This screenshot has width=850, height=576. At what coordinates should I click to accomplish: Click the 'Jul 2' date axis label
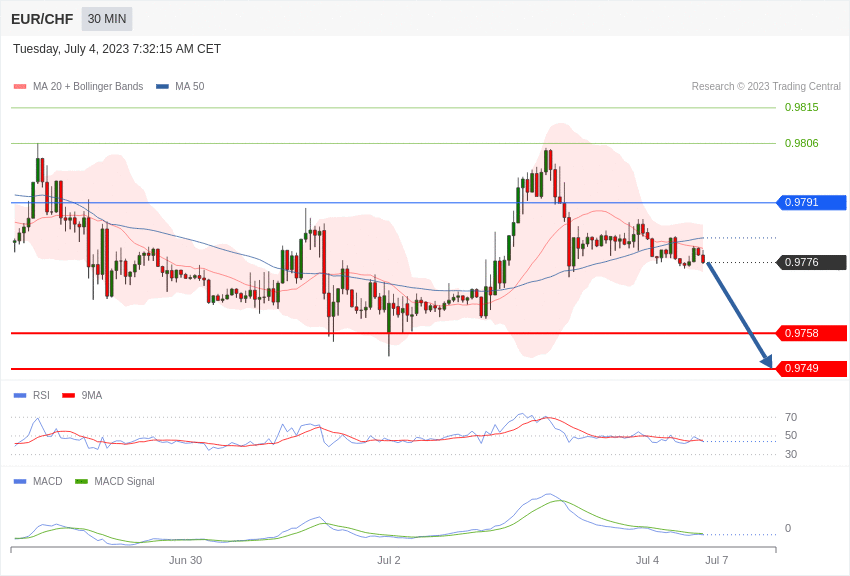click(389, 560)
